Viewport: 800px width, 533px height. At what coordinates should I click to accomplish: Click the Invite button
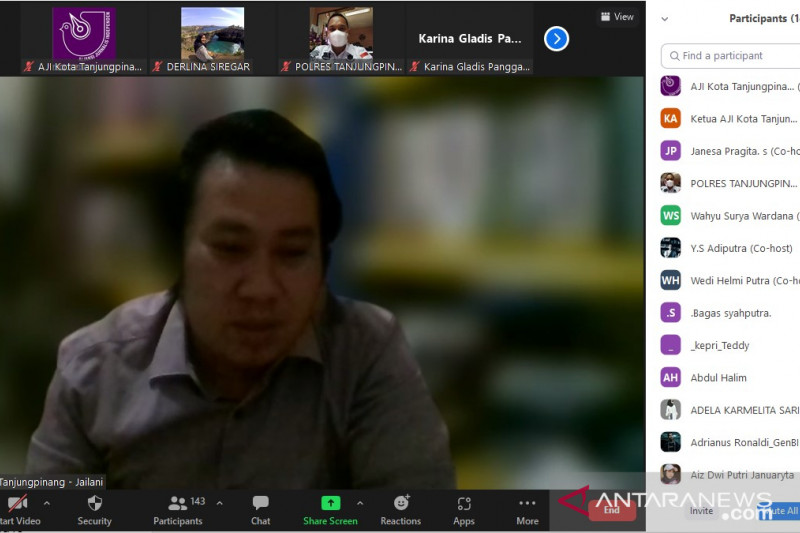[702, 511]
